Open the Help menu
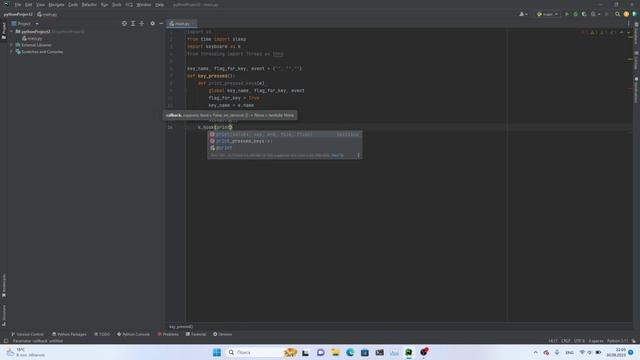This screenshot has height=360, width=640. pos(160,5)
